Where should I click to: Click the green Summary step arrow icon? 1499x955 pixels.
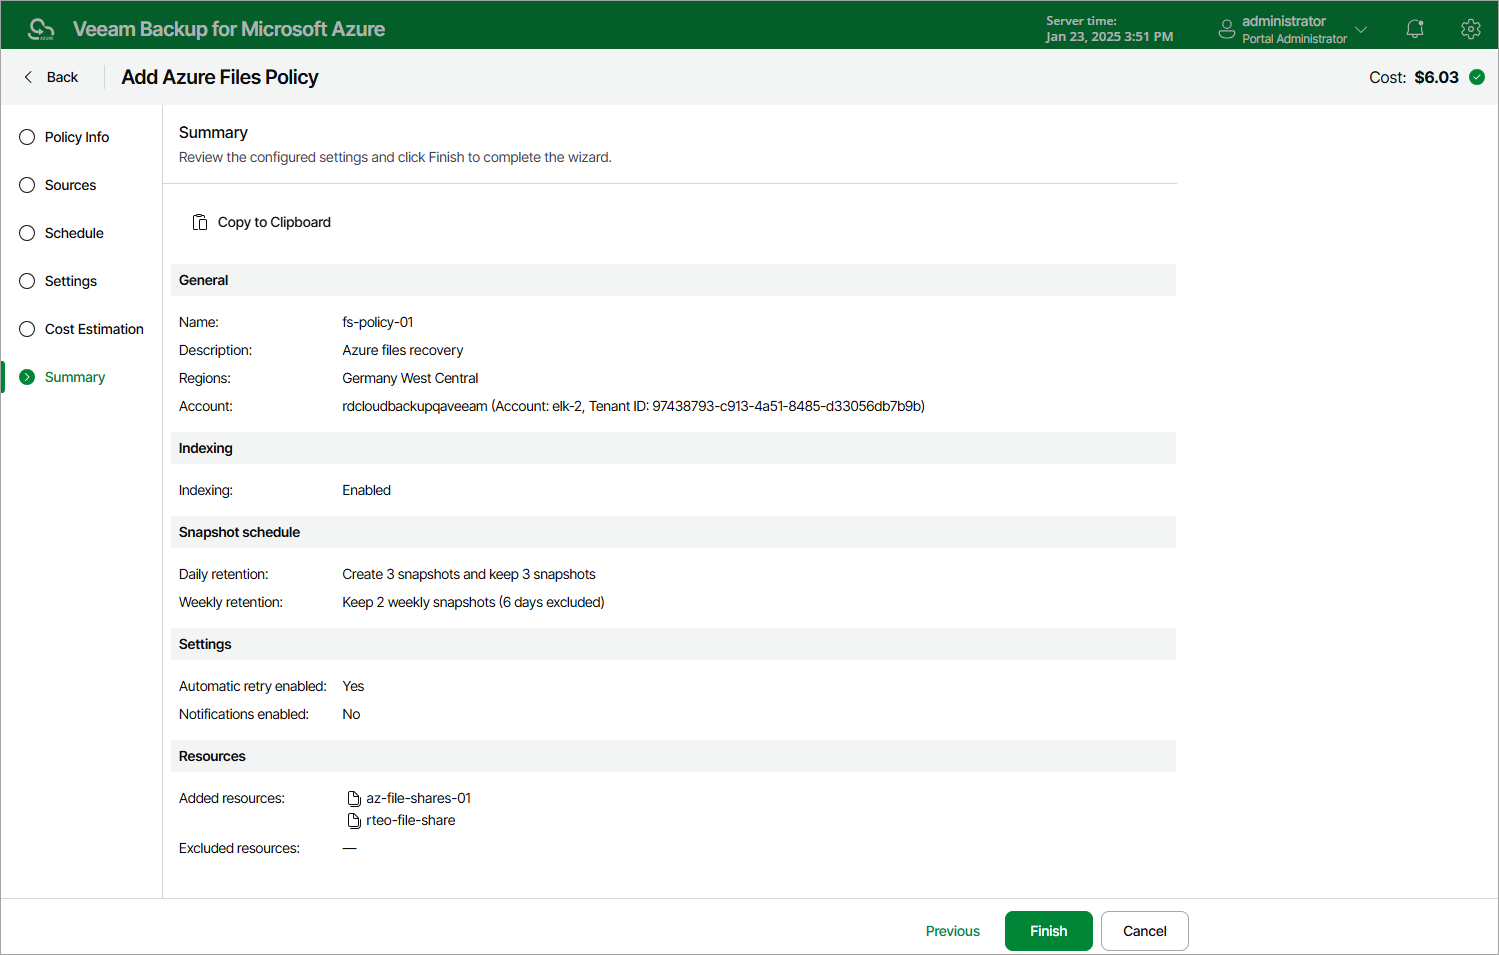pos(27,377)
